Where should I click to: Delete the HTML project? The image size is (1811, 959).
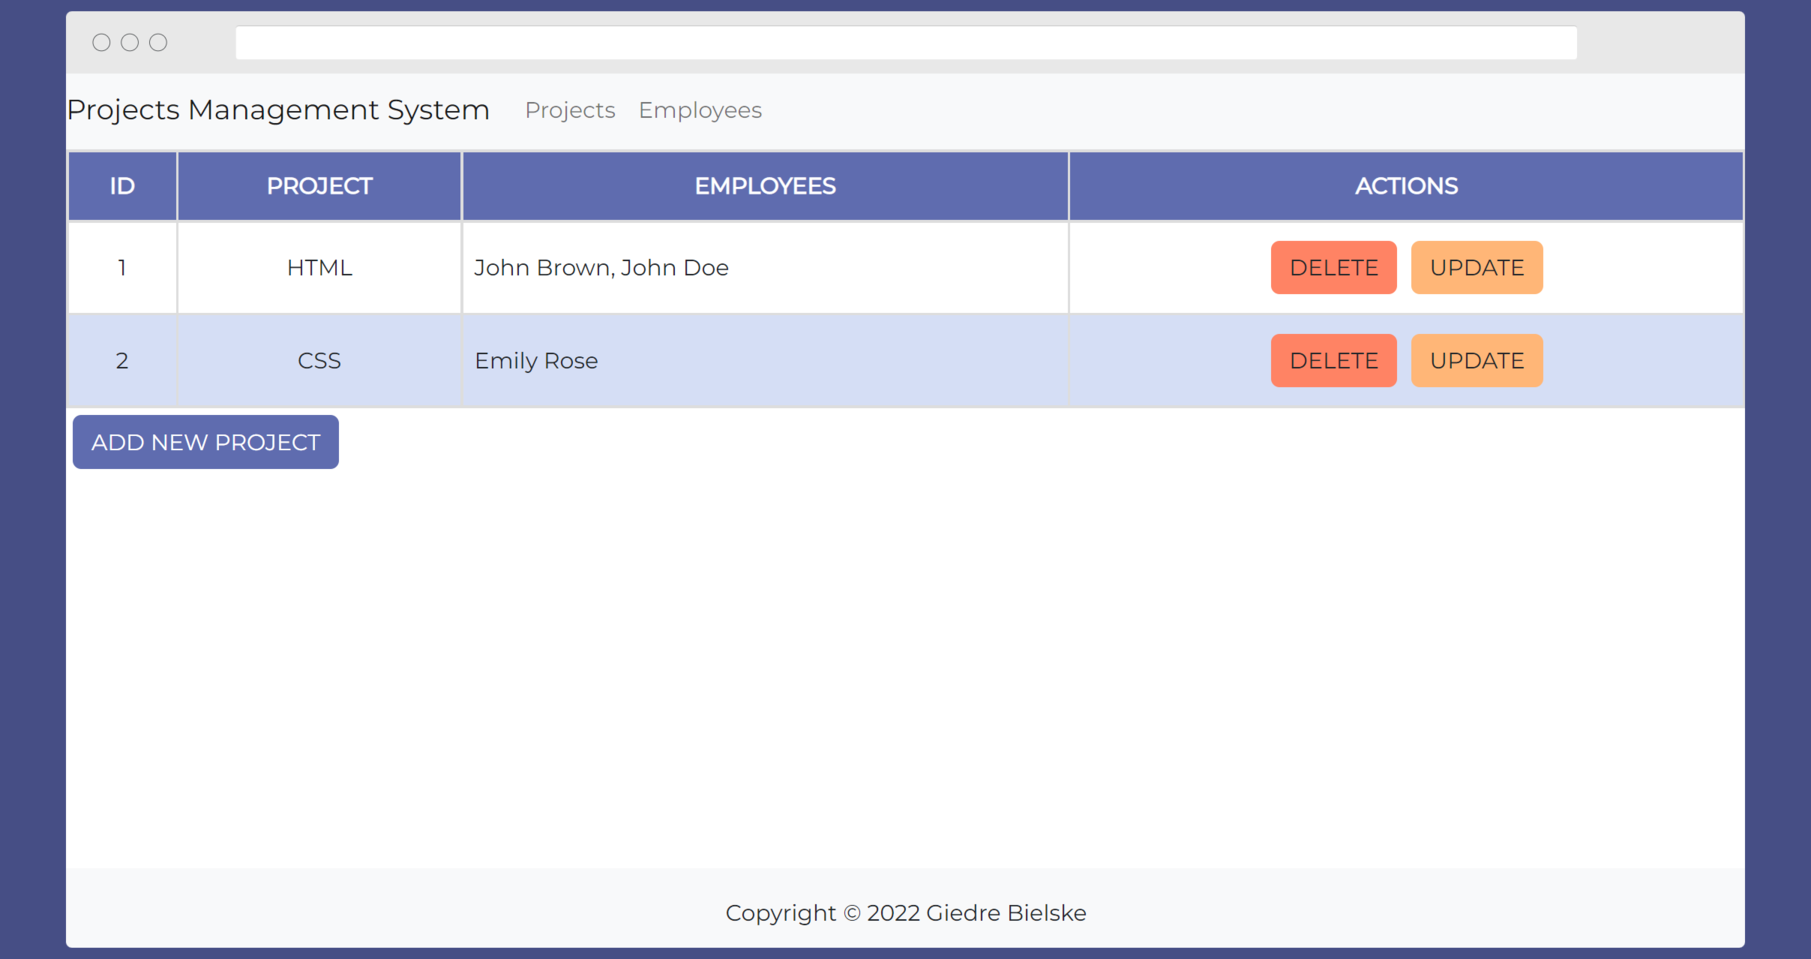point(1333,268)
